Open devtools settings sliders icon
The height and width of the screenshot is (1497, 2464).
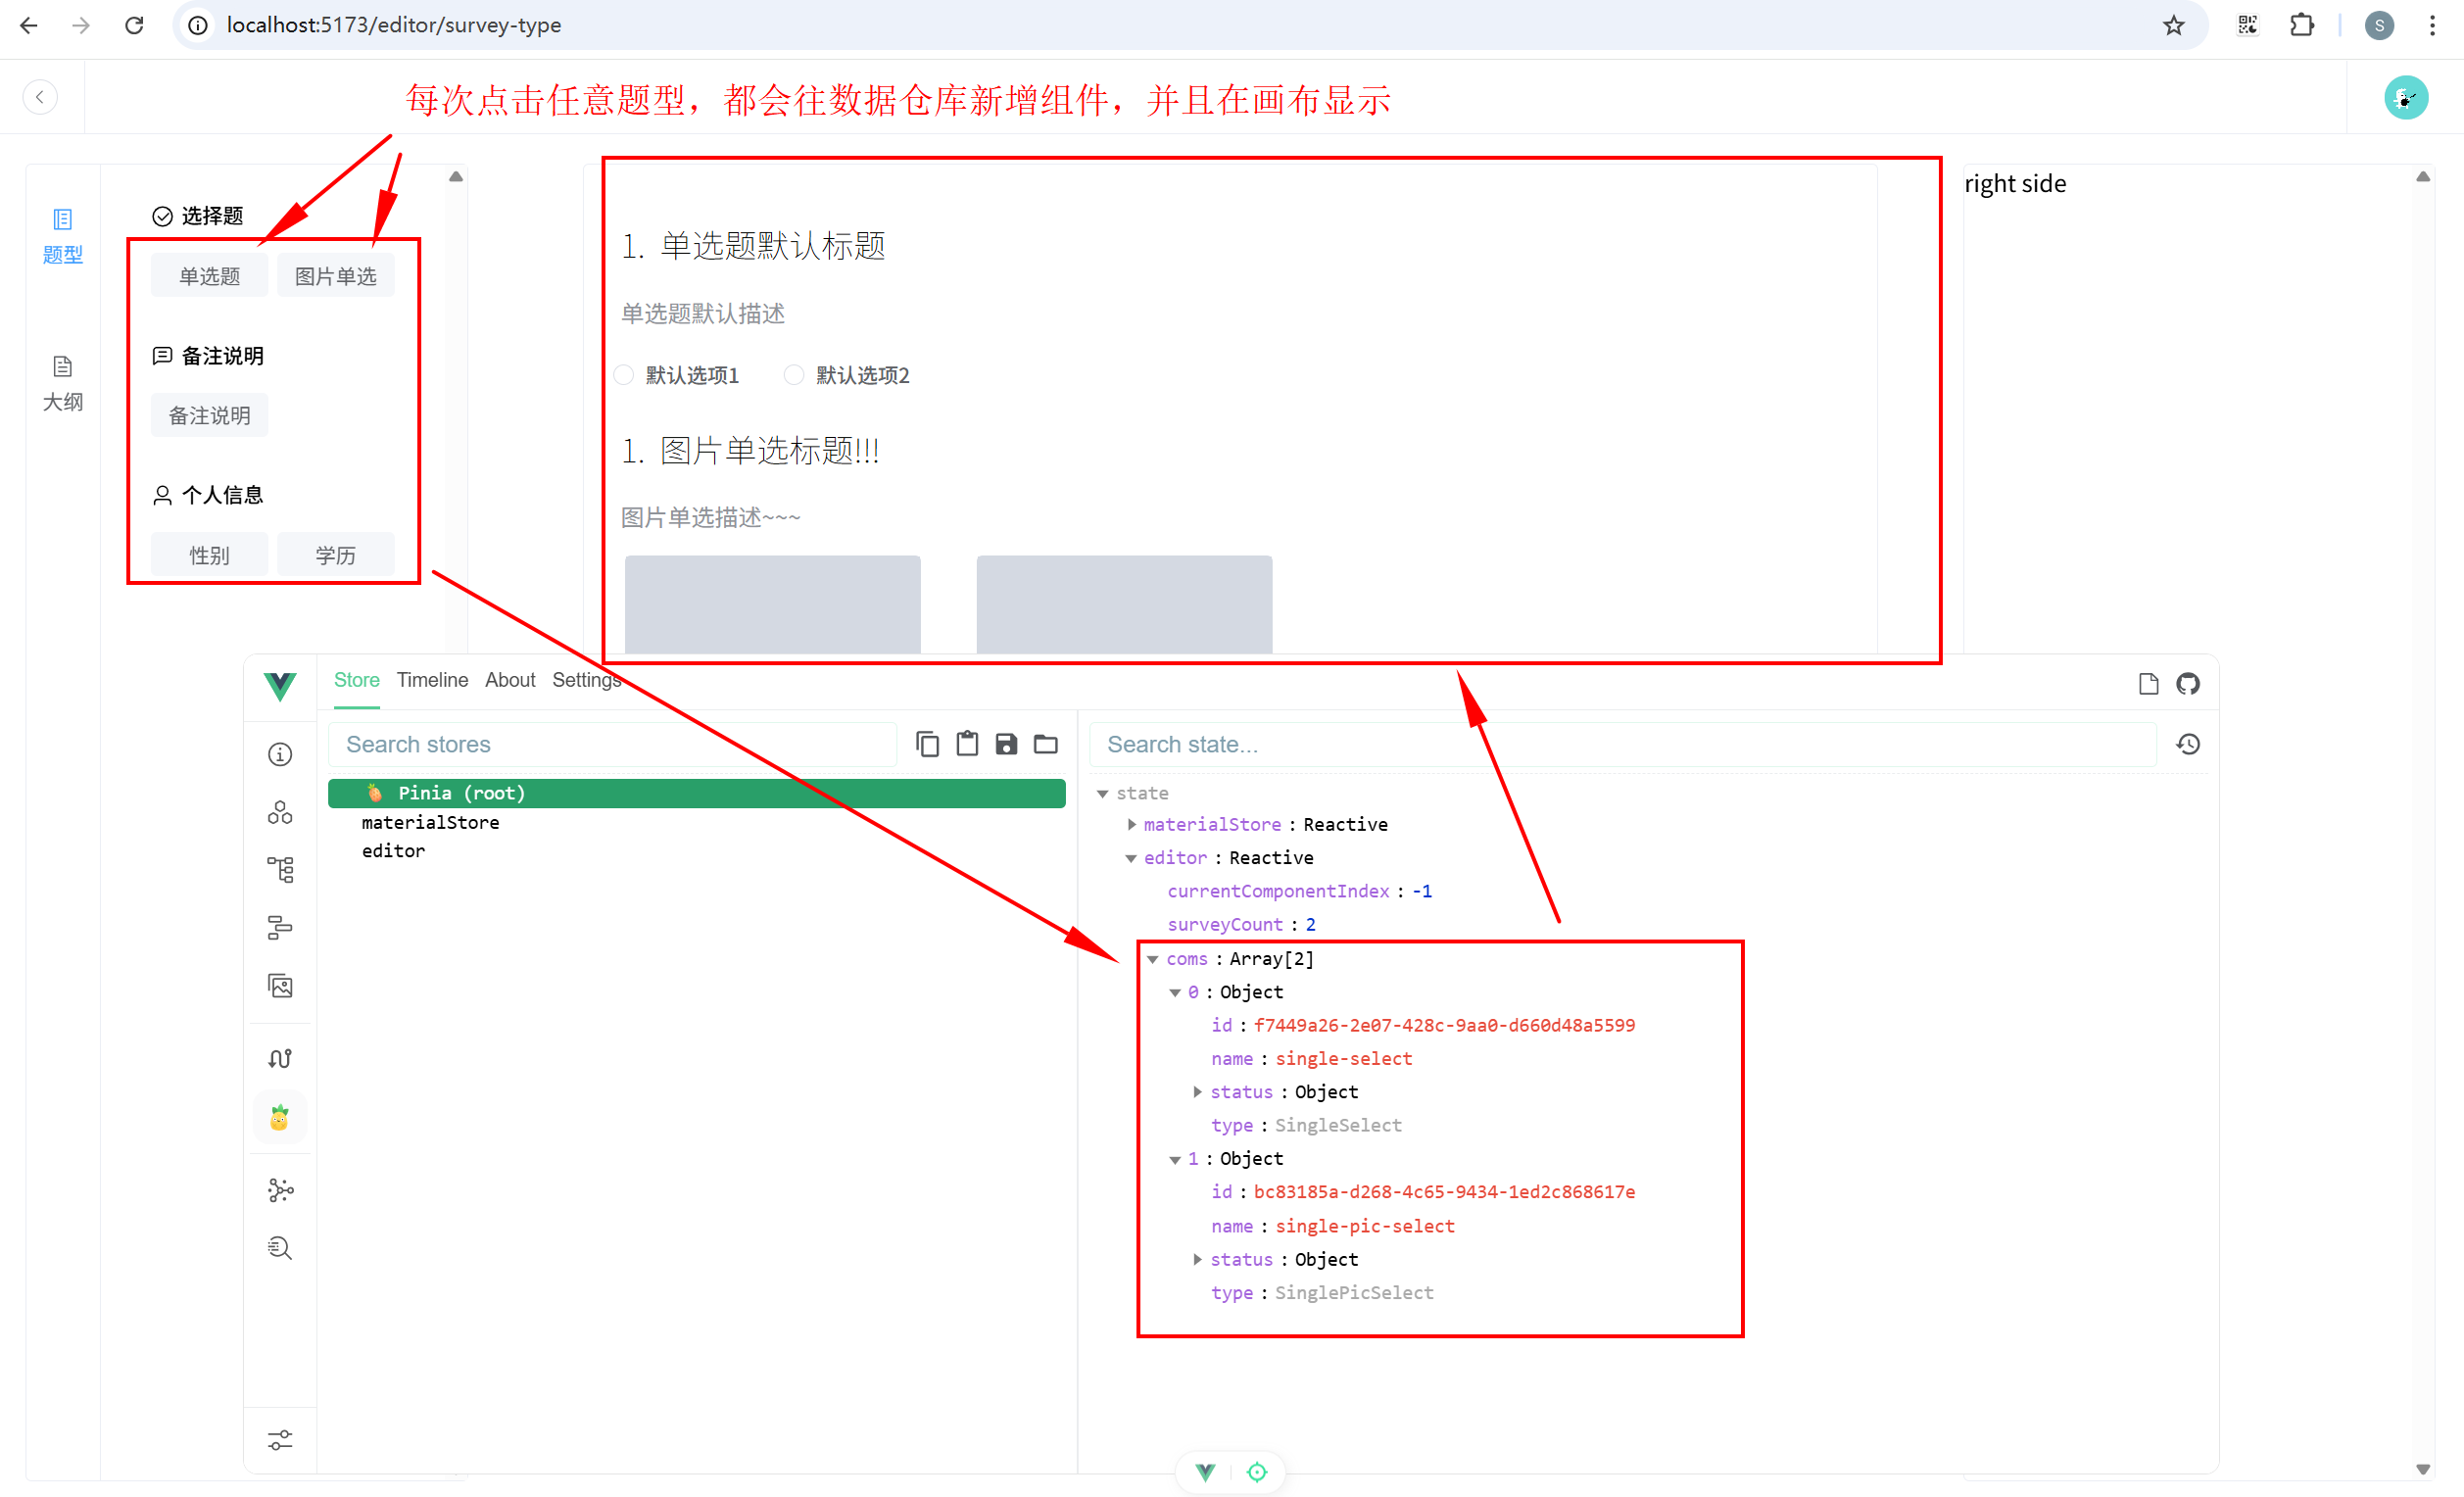click(x=280, y=1440)
